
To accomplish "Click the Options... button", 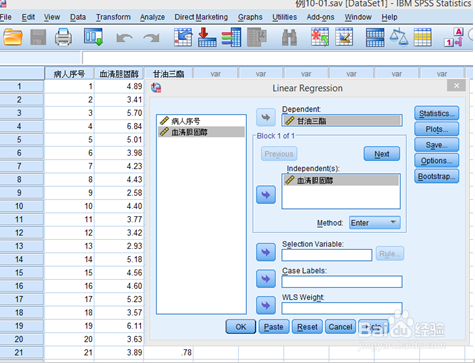I will (x=437, y=161).
